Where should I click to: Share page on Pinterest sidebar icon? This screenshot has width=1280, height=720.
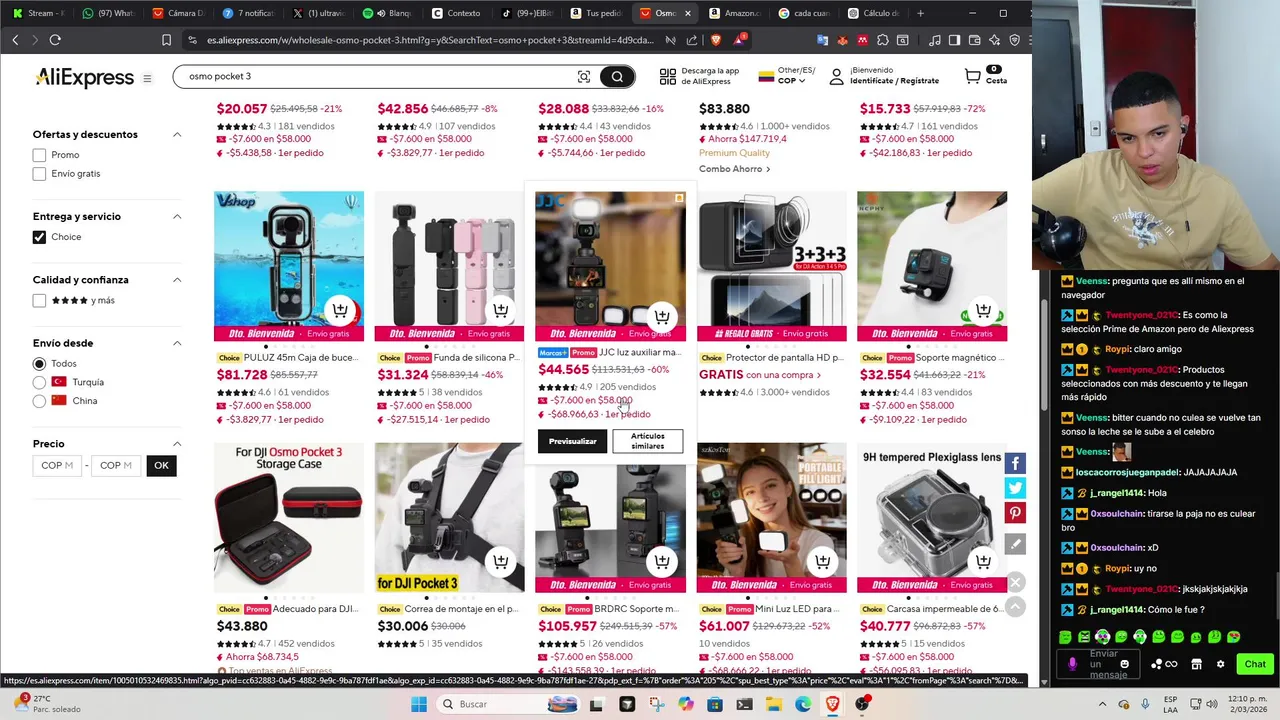tap(1015, 513)
